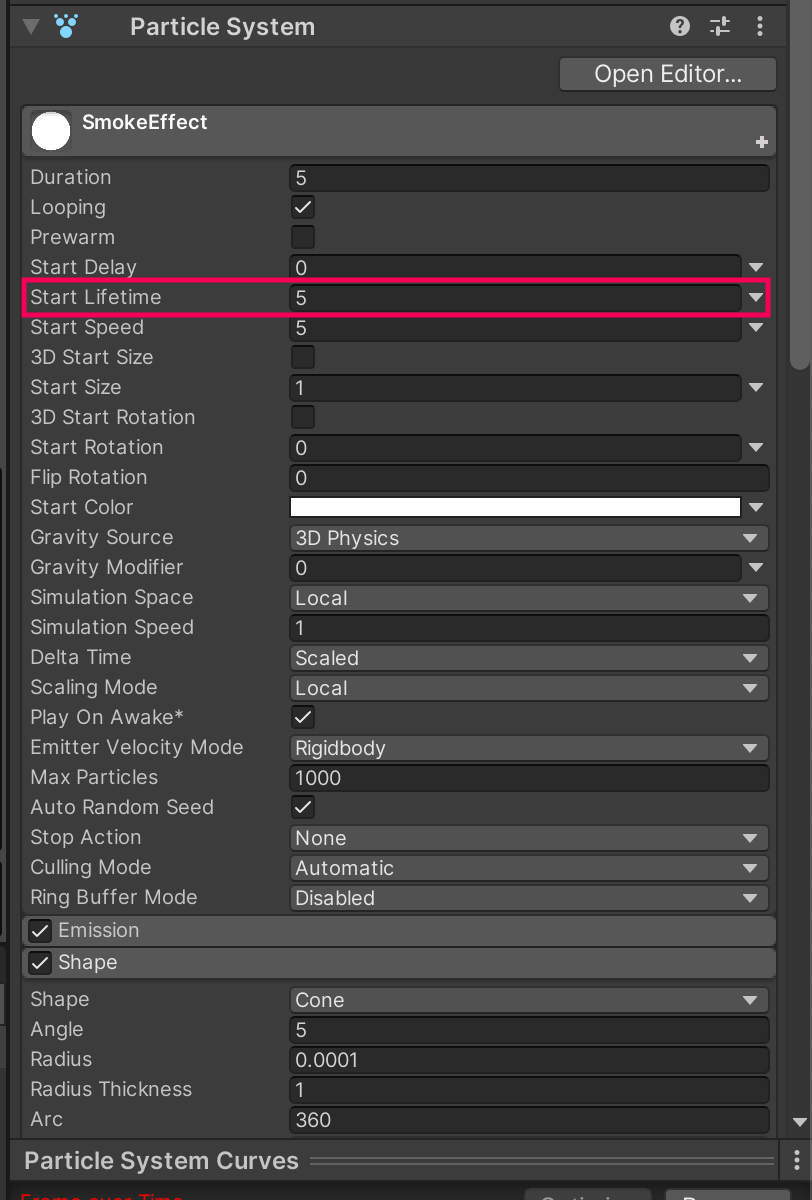Uncheck Play On Awake
The image size is (812, 1200).
pos(302,717)
